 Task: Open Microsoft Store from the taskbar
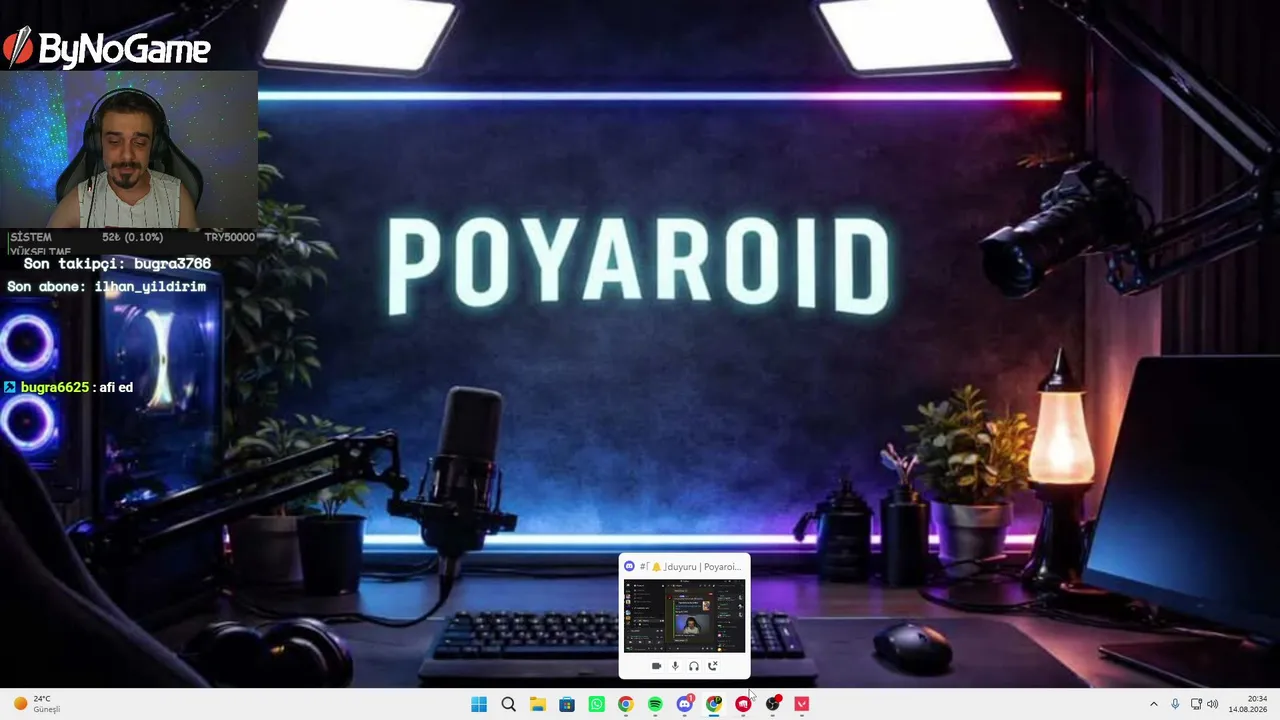(x=567, y=704)
